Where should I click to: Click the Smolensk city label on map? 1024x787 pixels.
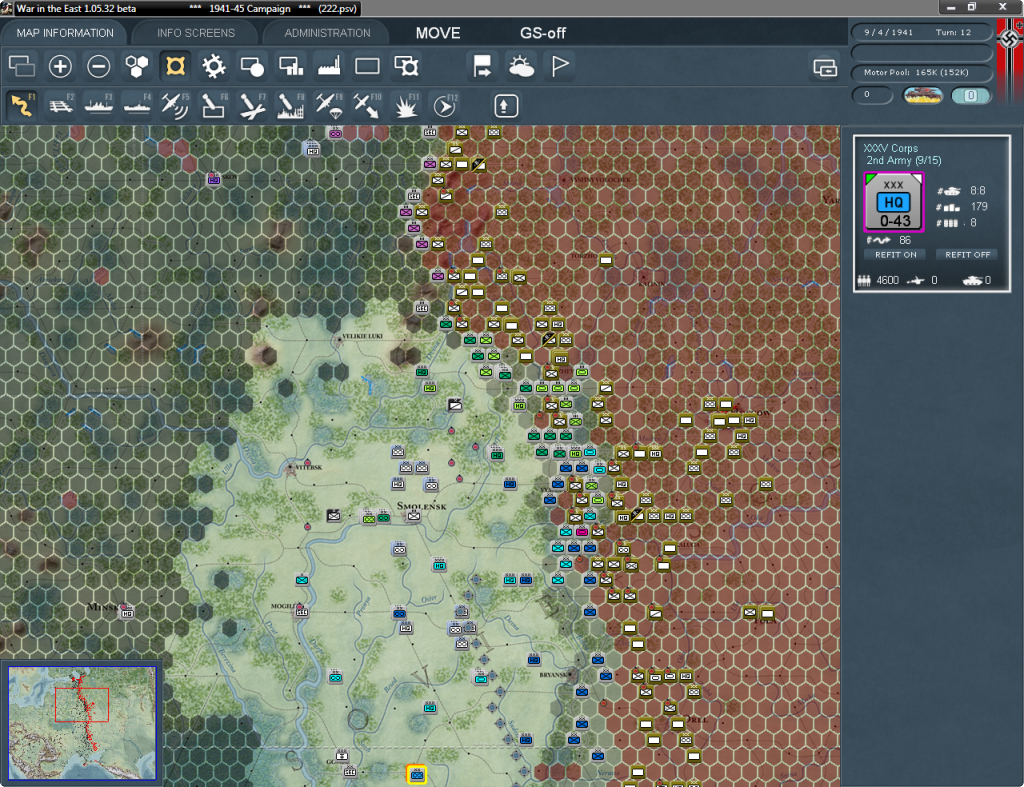pyautogui.click(x=421, y=506)
